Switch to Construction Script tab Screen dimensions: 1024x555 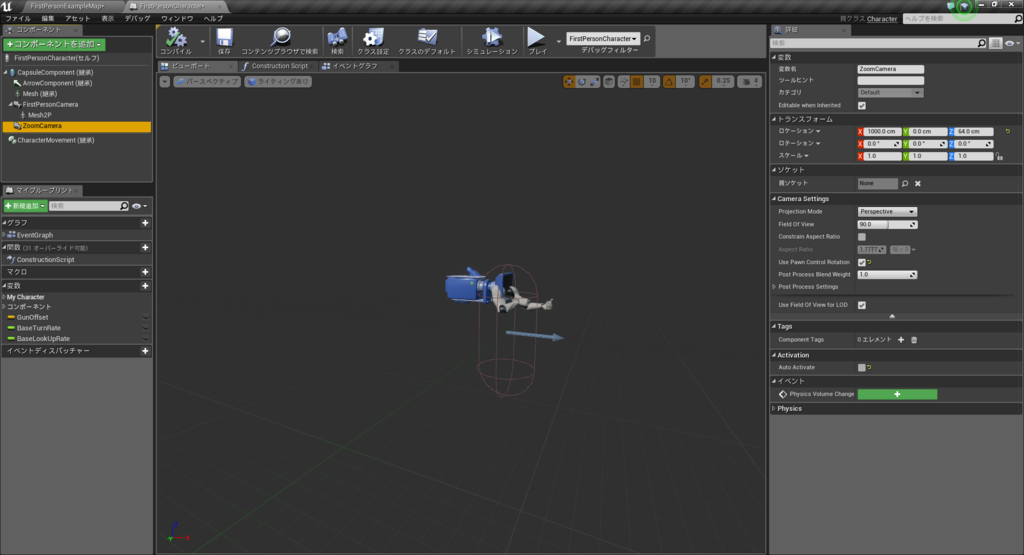pos(279,66)
